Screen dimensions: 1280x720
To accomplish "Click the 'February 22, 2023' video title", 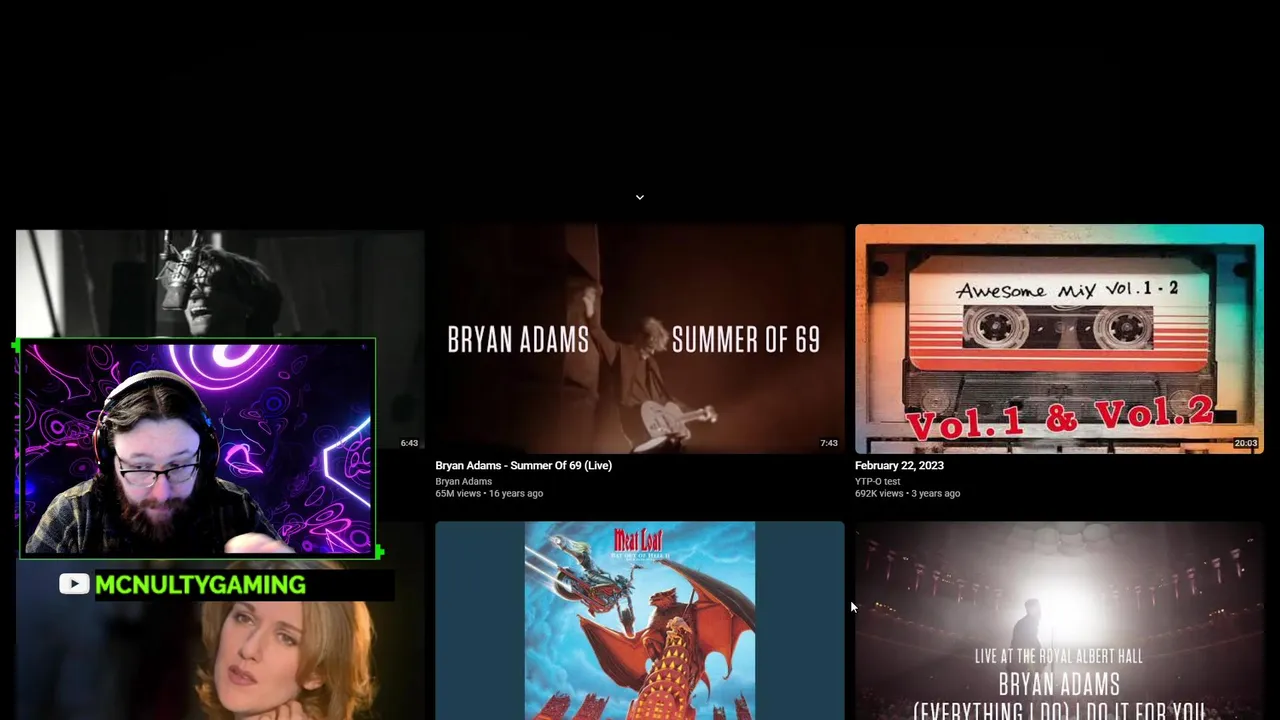I will pyautogui.click(x=899, y=465).
